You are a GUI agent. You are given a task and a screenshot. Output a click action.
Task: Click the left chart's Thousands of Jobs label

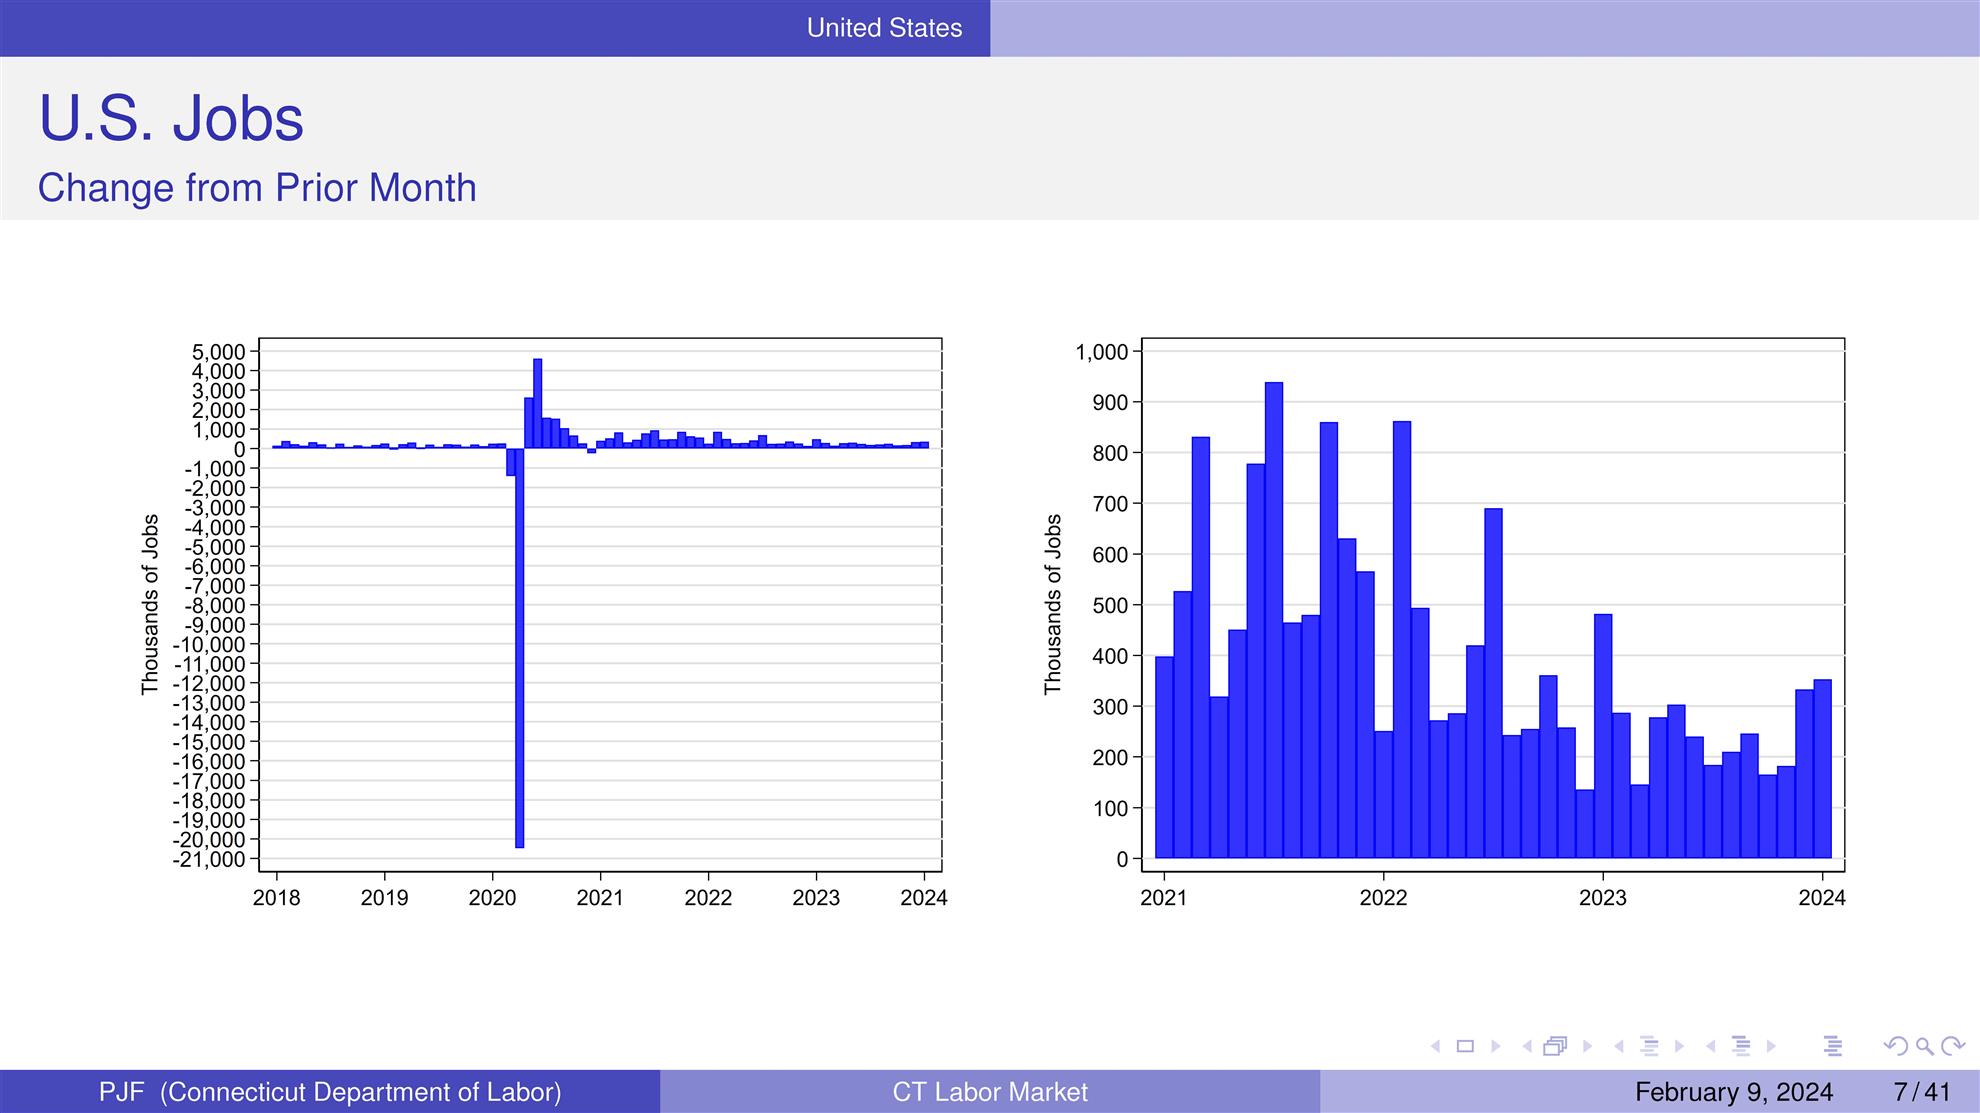tap(150, 604)
